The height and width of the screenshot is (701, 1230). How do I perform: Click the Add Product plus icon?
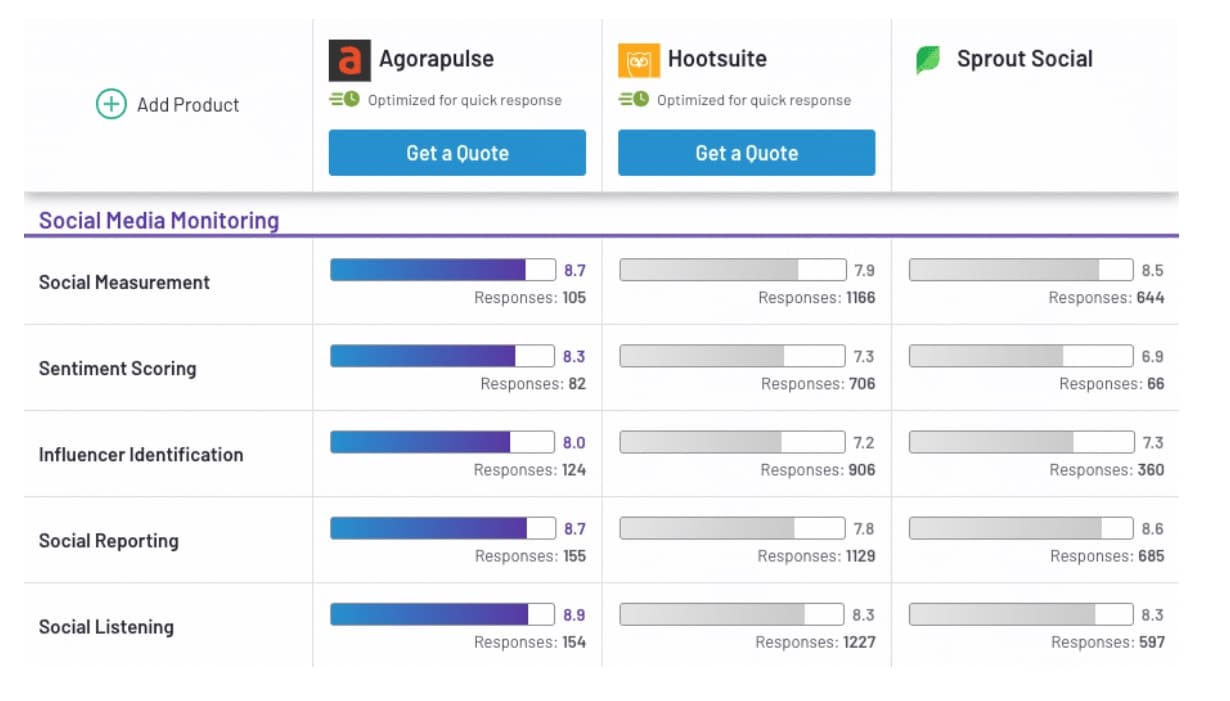coord(111,104)
